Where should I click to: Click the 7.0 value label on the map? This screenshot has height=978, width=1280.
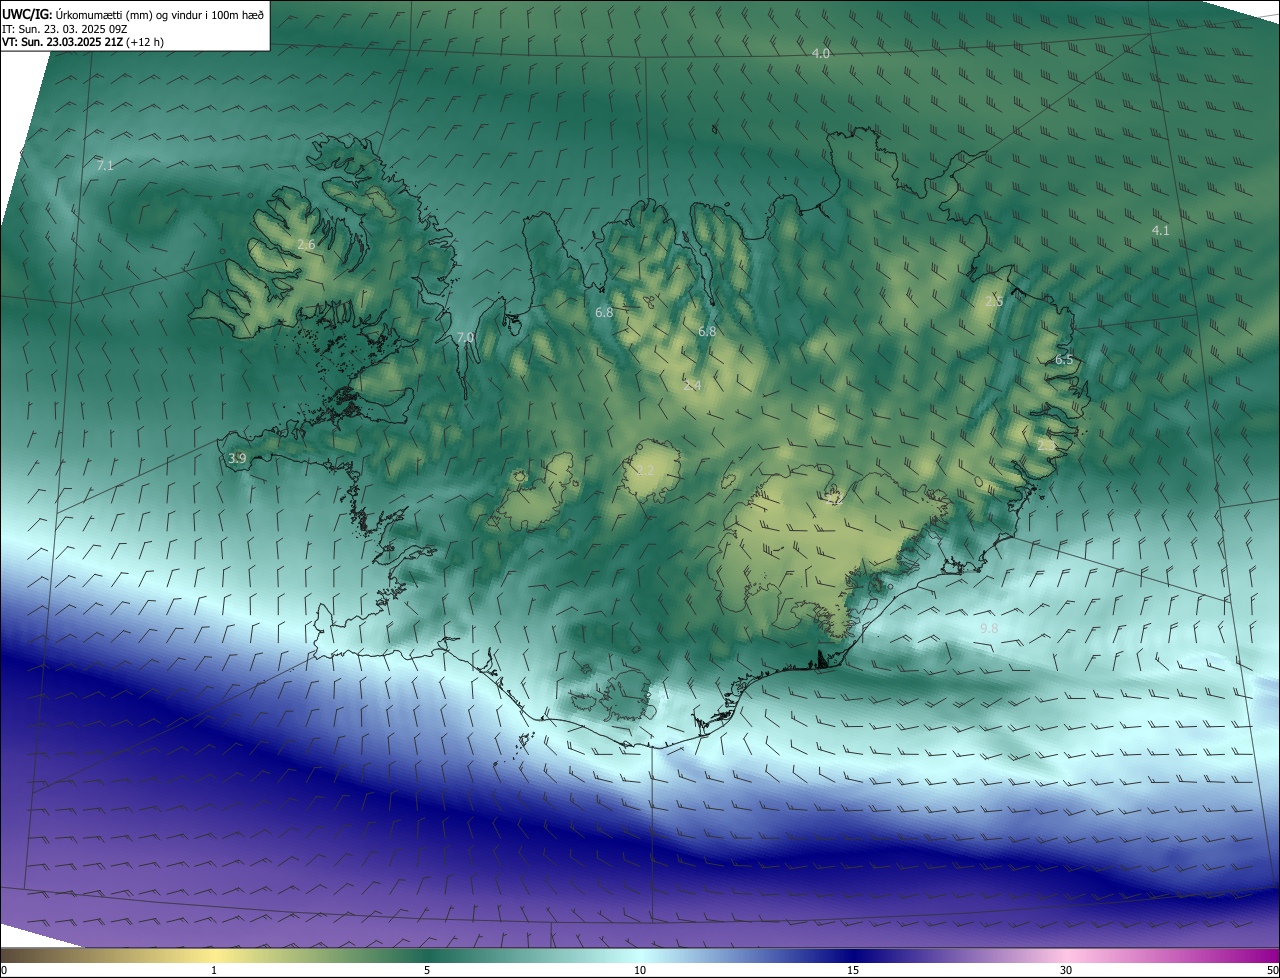coord(465,338)
